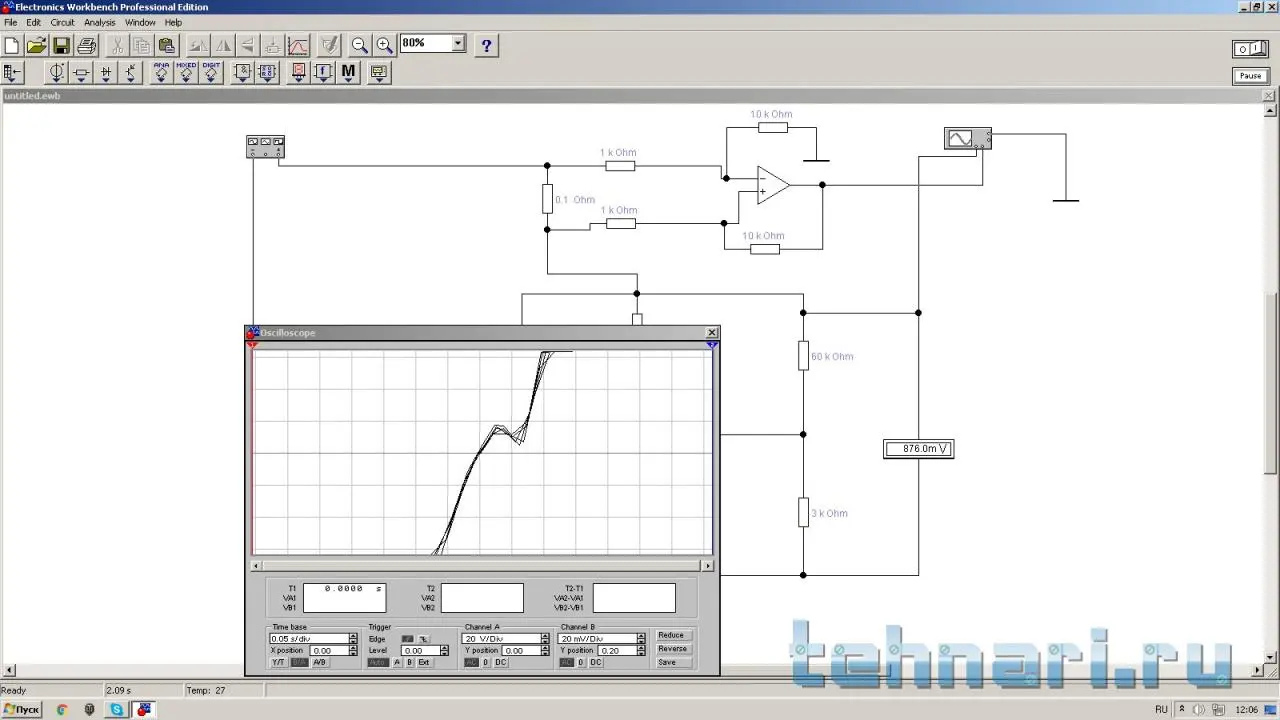Open the Instruments parts bin
Image resolution: width=1280 pixels, height=720 pixels.
coord(379,72)
